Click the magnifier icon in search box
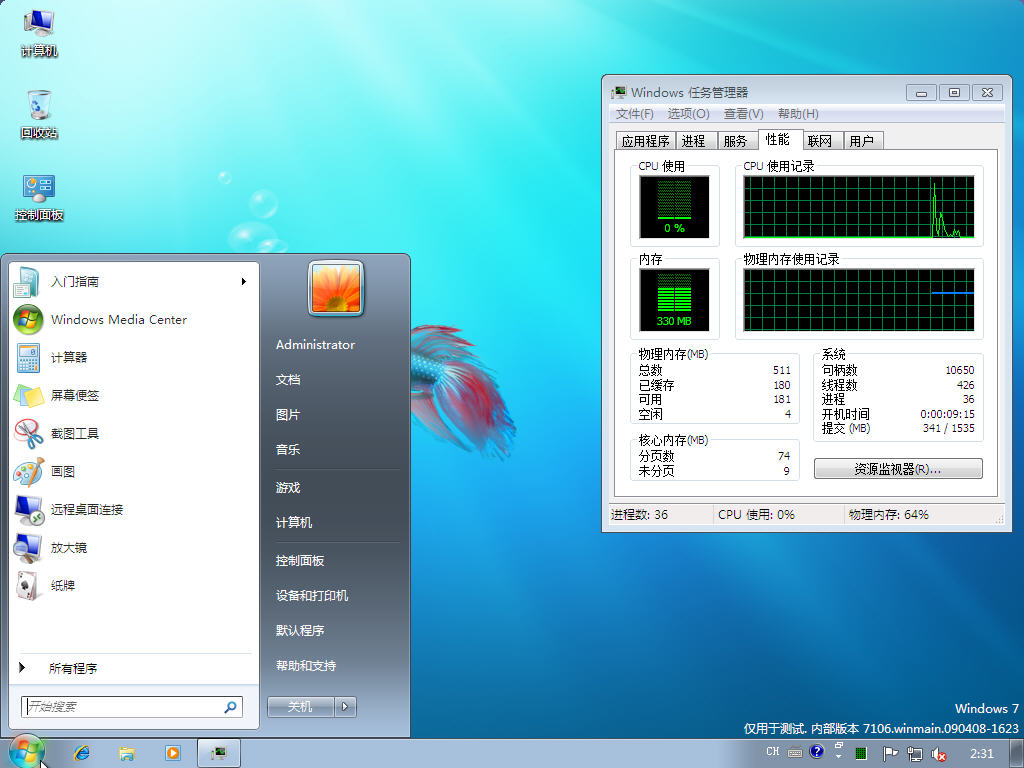Screen dimensions: 1024x768 point(231,707)
